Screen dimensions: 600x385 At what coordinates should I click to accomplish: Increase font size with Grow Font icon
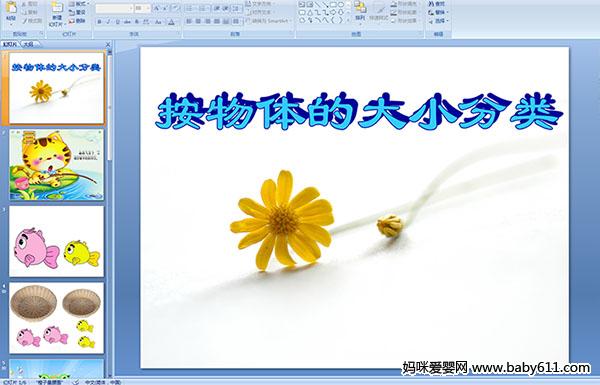[x=157, y=8]
